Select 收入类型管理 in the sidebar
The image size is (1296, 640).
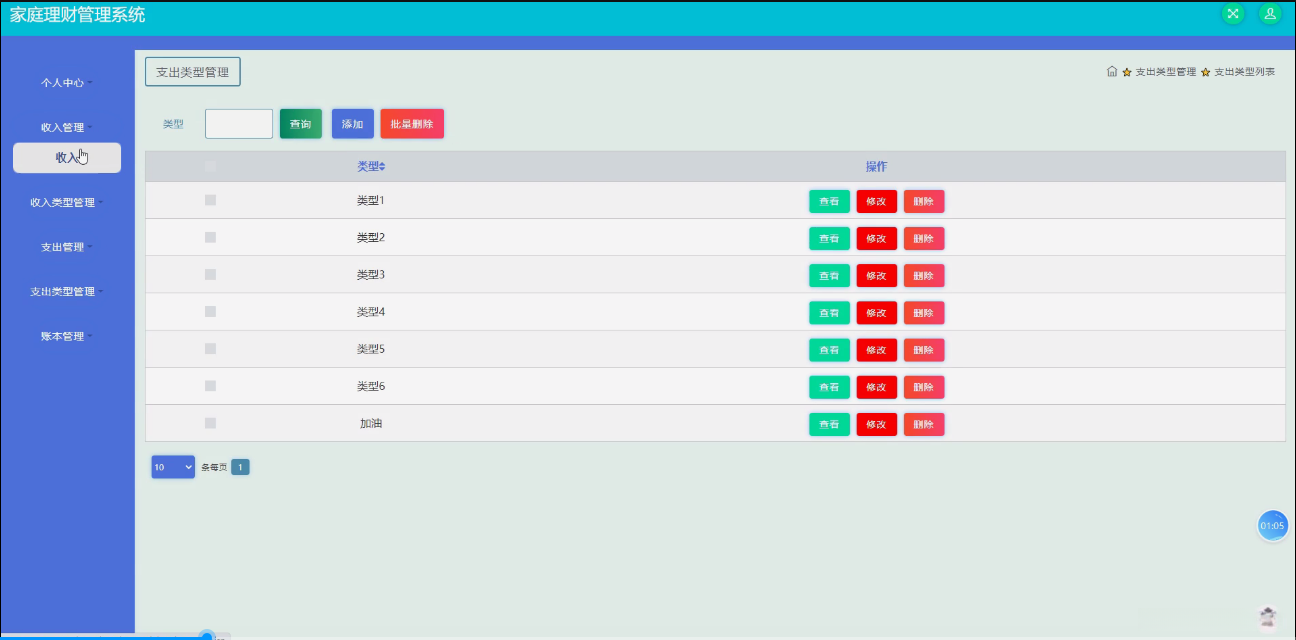[67, 202]
